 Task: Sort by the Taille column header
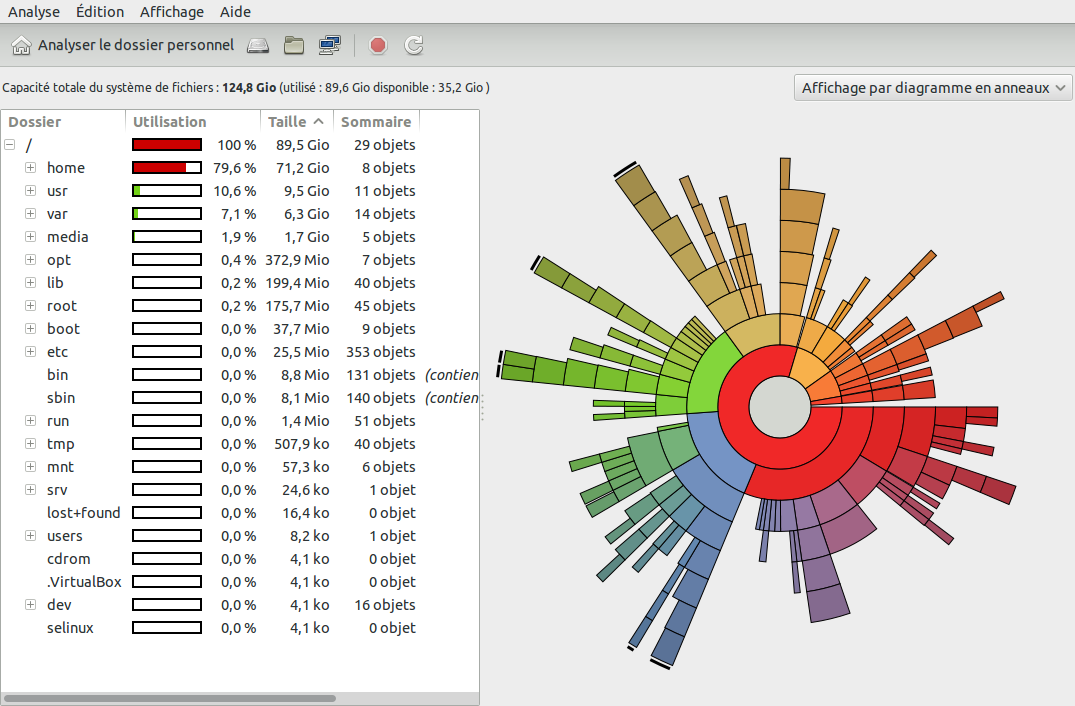pos(295,122)
